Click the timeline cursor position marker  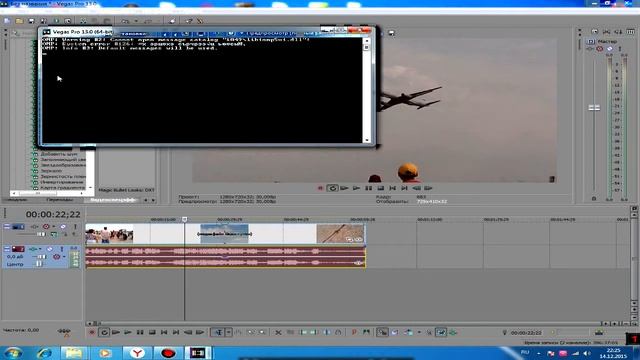click(x=184, y=220)
